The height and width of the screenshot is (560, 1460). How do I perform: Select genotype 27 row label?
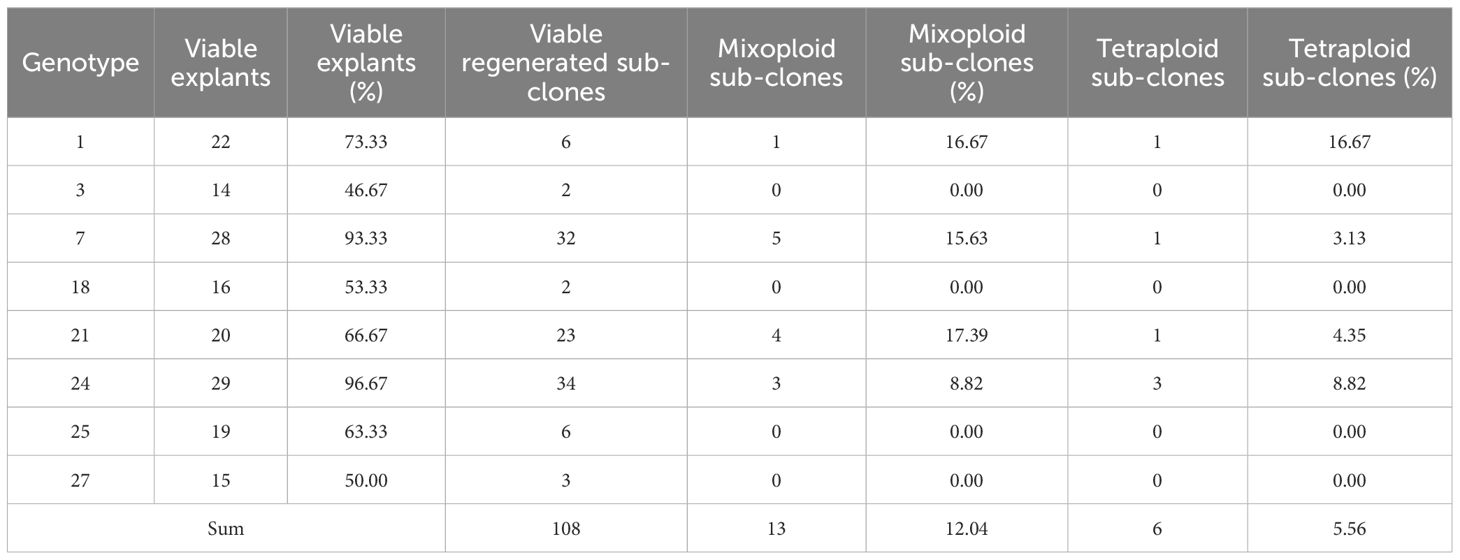coord(80,481)
